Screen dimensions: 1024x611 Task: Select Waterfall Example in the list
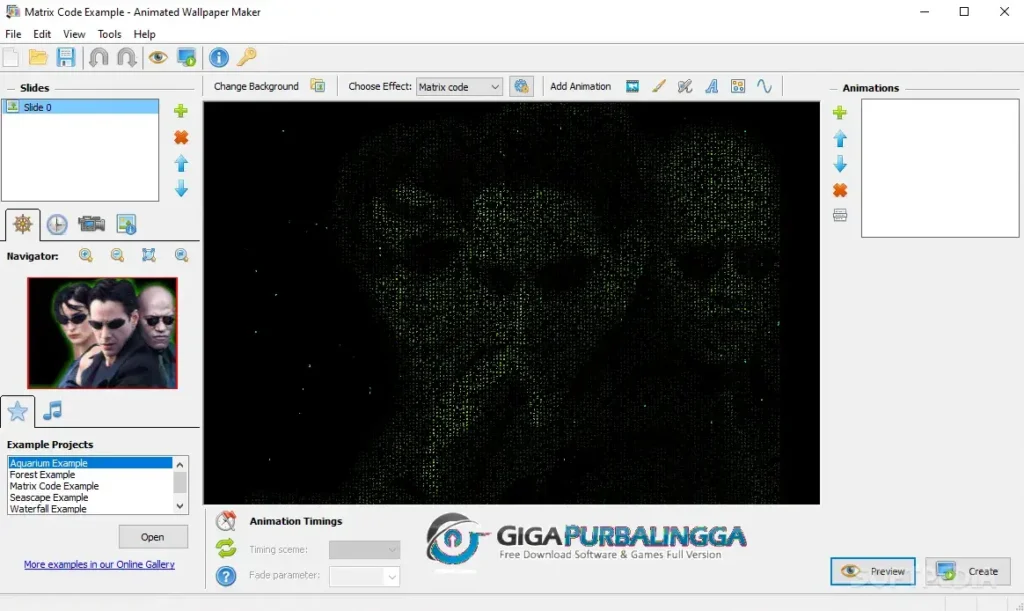(x=90, y=509)
